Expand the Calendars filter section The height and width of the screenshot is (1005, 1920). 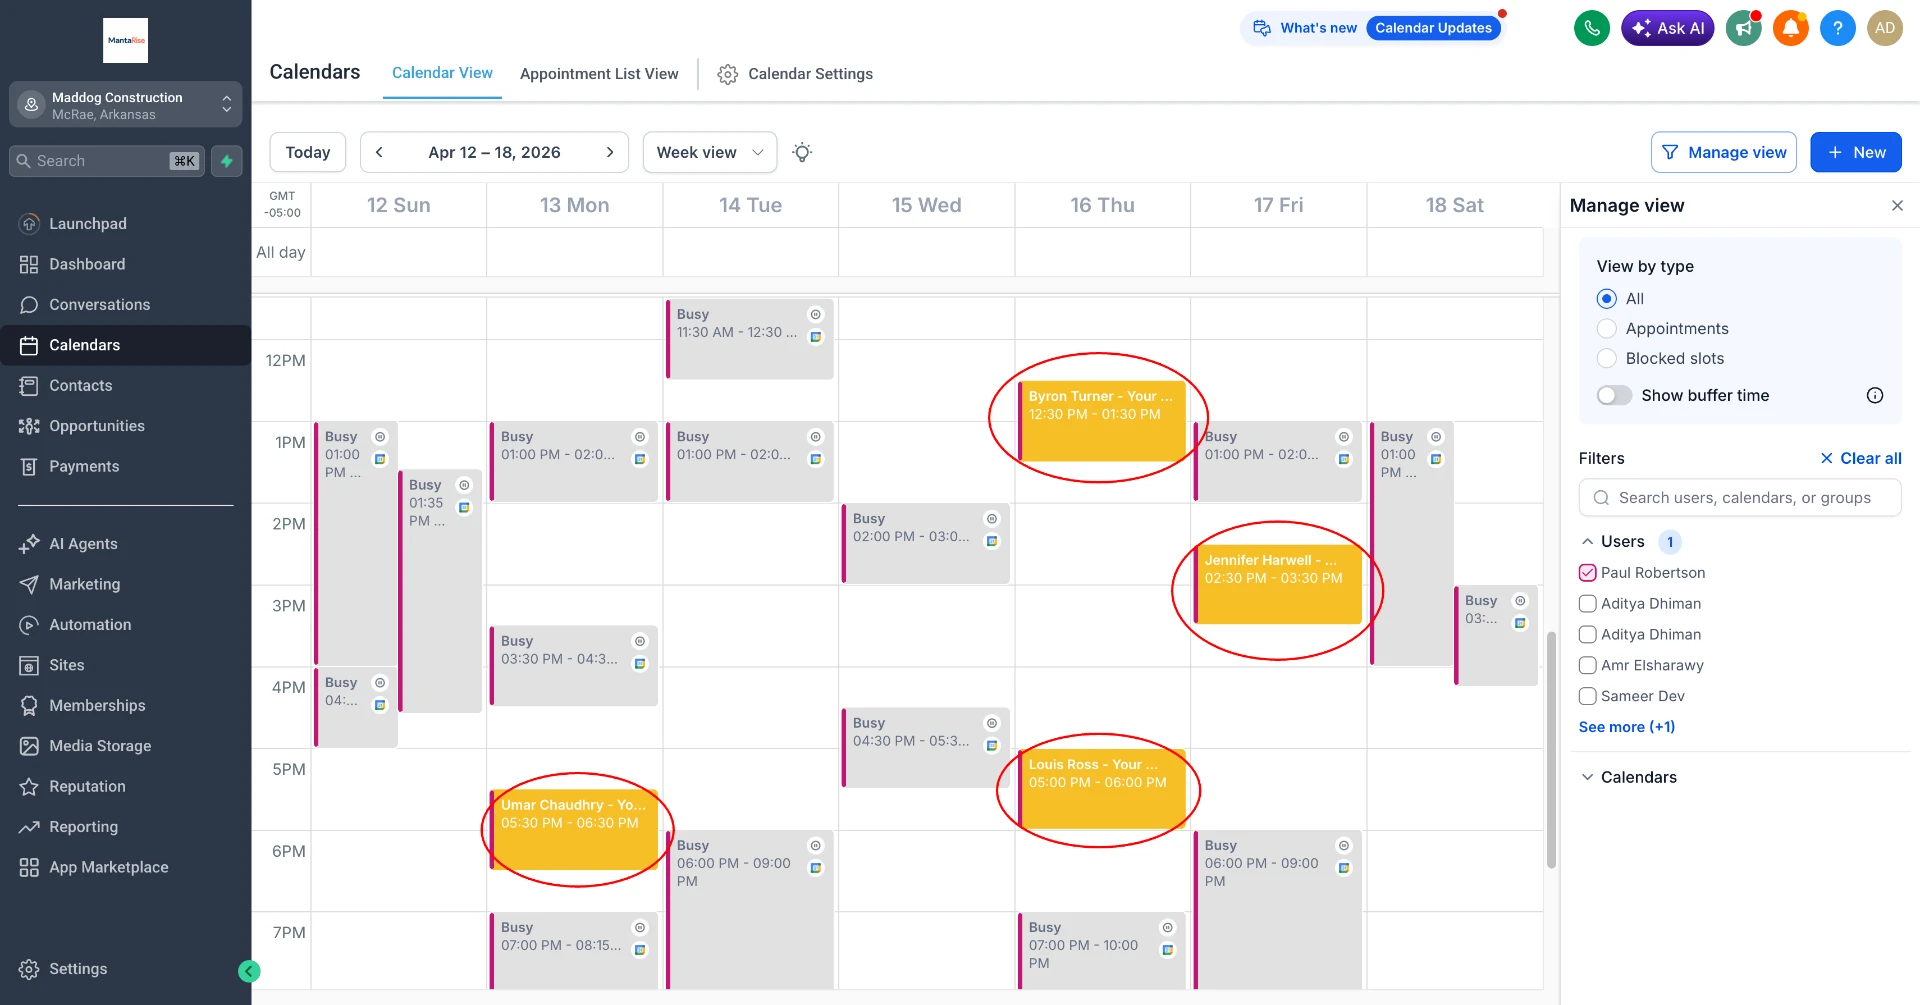click(x=1587, y=777)
